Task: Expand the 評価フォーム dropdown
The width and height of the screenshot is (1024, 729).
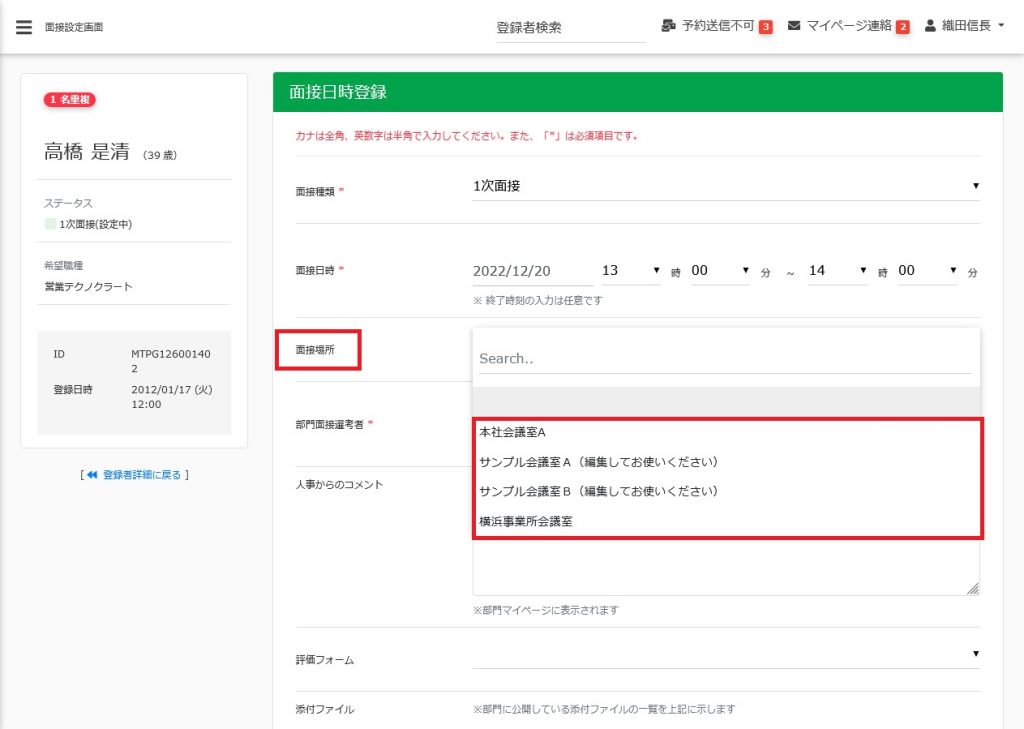Action: pos(725,655)
